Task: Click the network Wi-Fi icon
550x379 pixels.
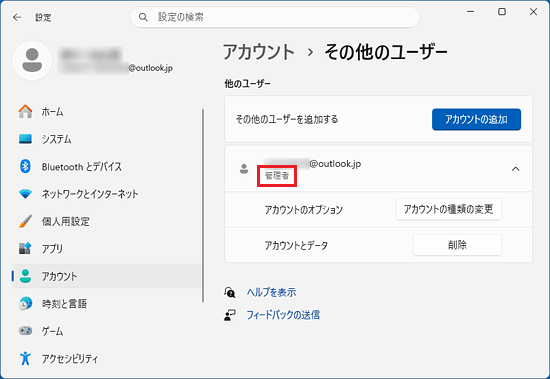Action: pyautogui.click(x=25, y=194)
